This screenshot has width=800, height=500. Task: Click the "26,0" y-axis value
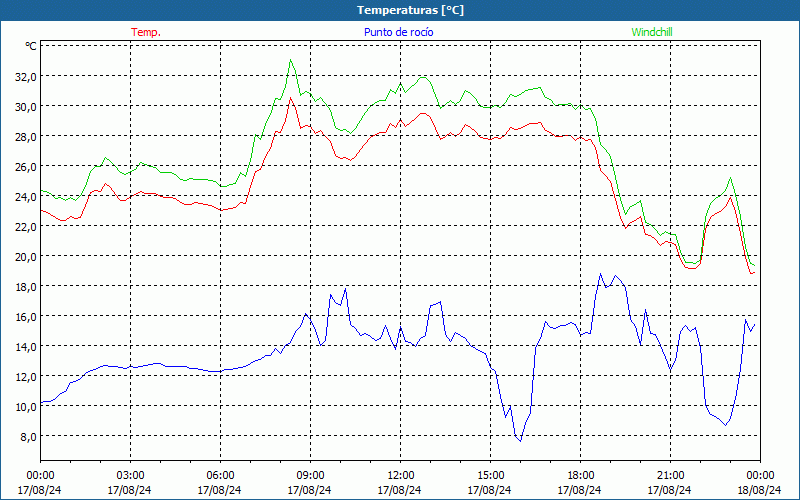(x=27, y=167)
